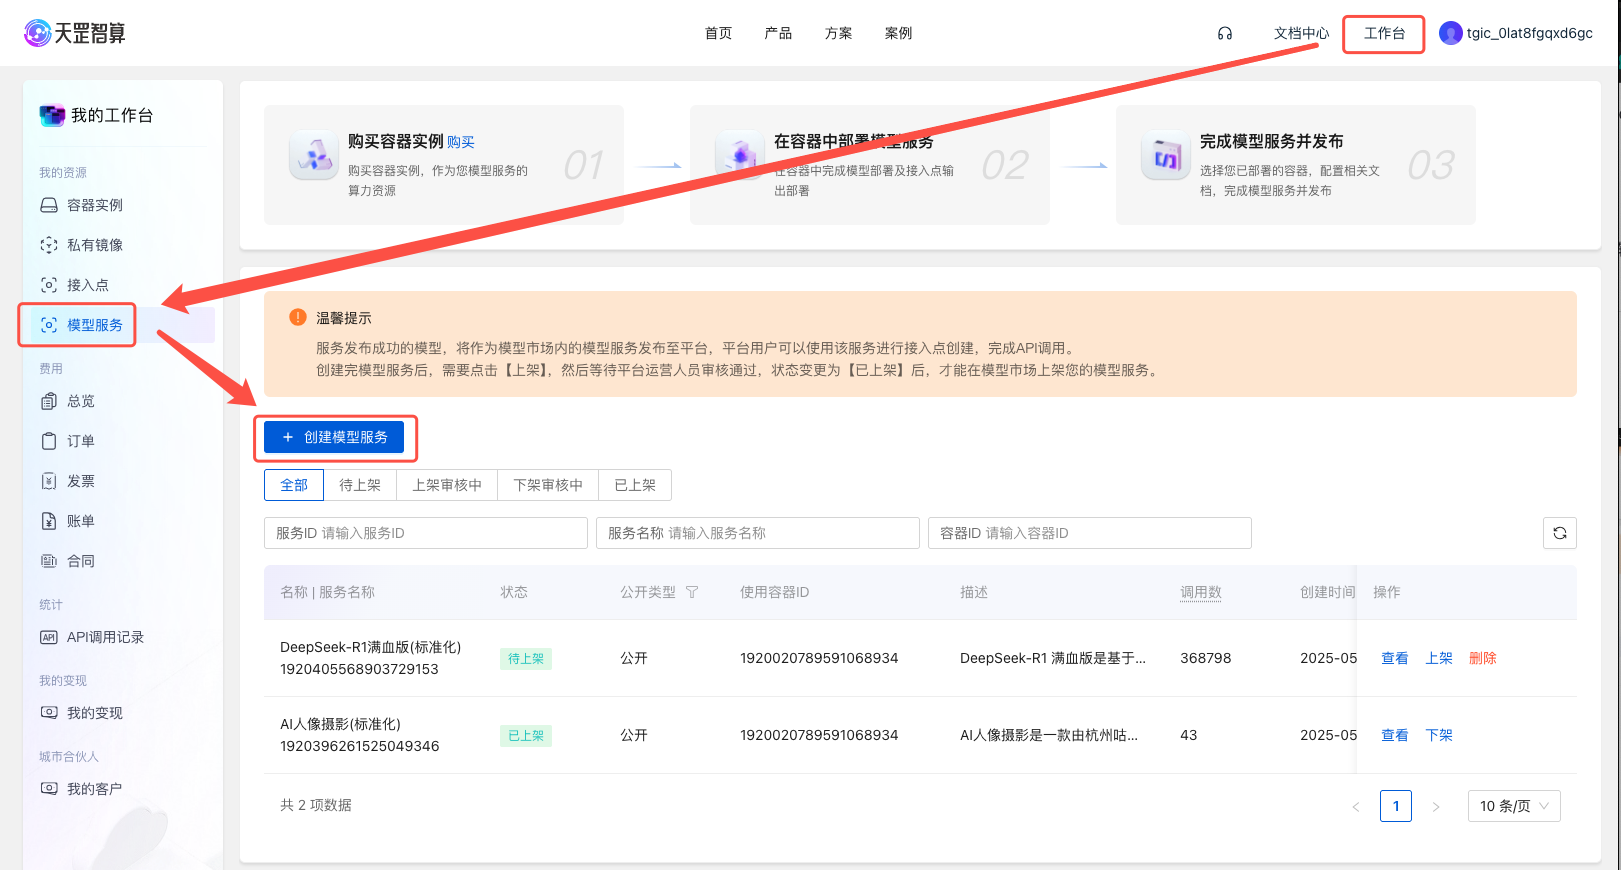The height and width of the screenshot is (870, 1621).
Task: Click the 账单 sidebar icon
Action: pos(49,521)
